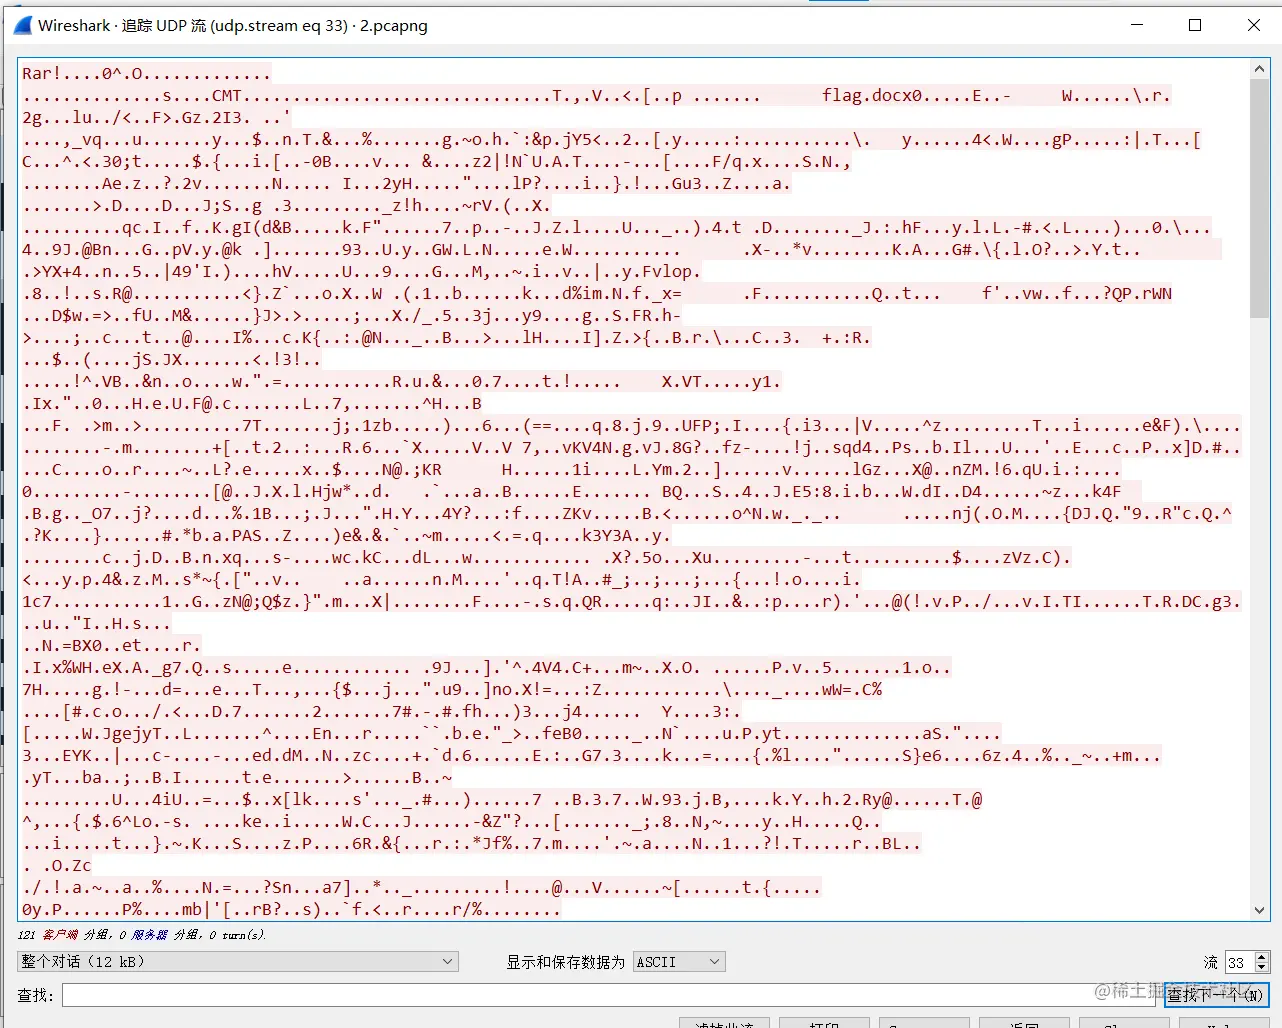The width and height of the screenshot is (1282, 1028).
Task: Click the line starting 0y.P......P%....mb
Action: [292, 909]
